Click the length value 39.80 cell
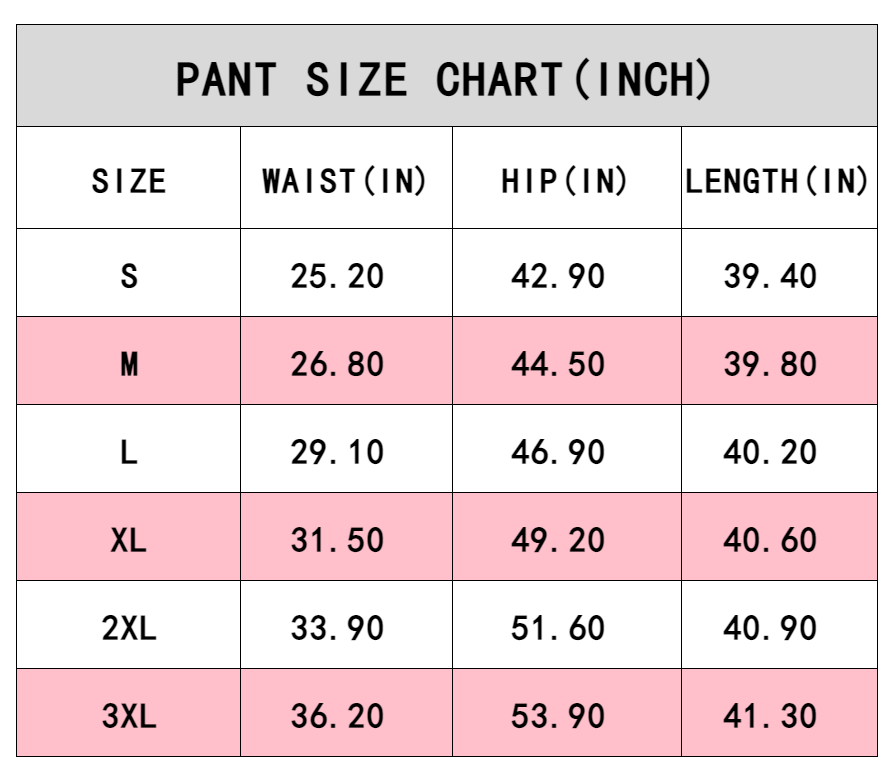Viewport: 894px width, 773px height. coord(770,364)
